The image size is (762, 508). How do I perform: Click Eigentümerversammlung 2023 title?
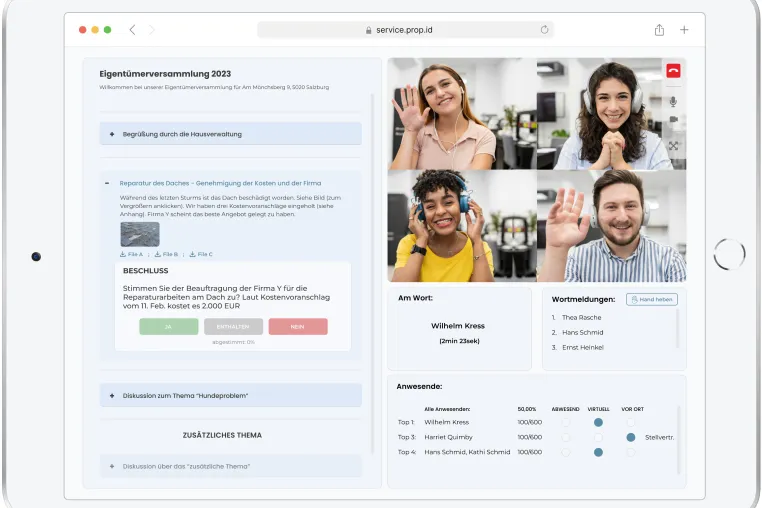165,74
